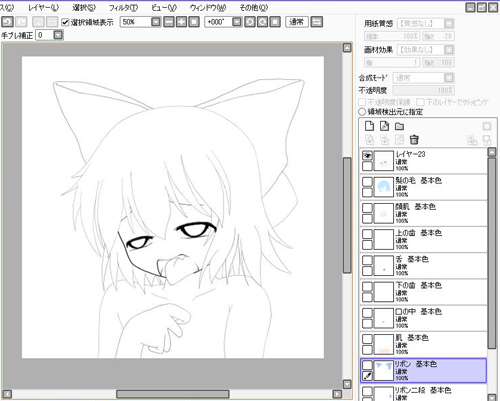
Task: Hide レイヤー23 using its eye icon
Action: click(367, 156)
